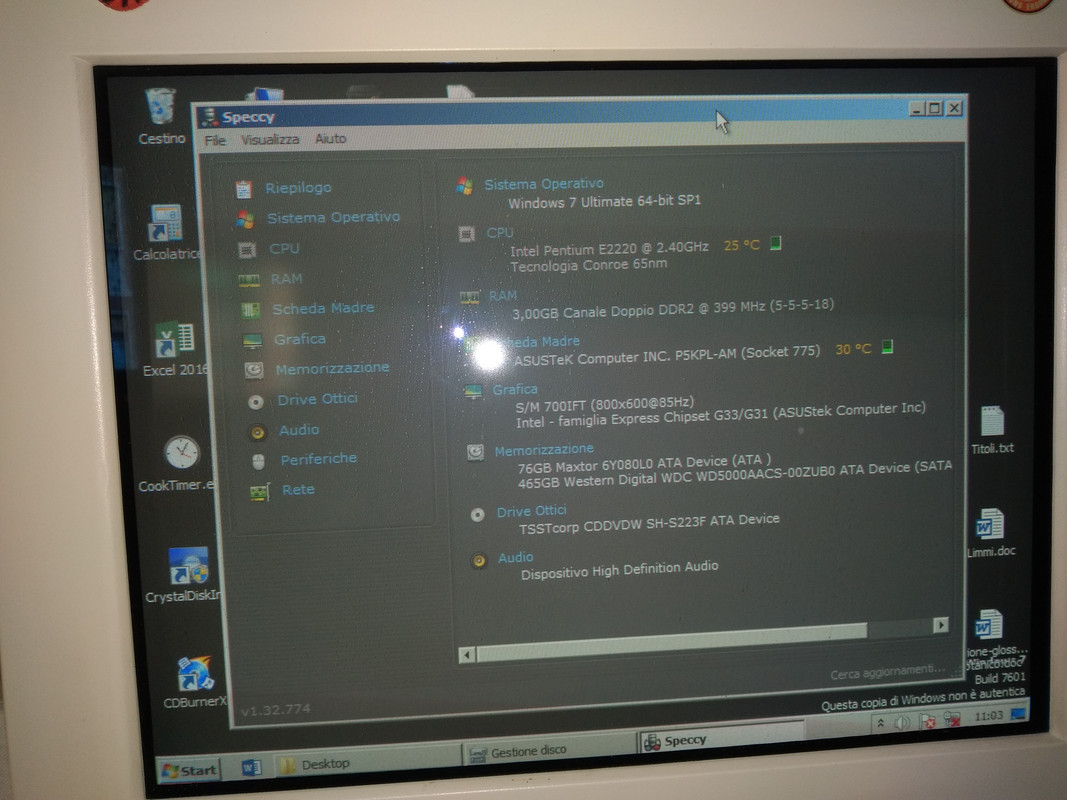Select the RAM module icon in sidebar
The width and height of the screenshot is (1067, 800).
tap(249, 280)
